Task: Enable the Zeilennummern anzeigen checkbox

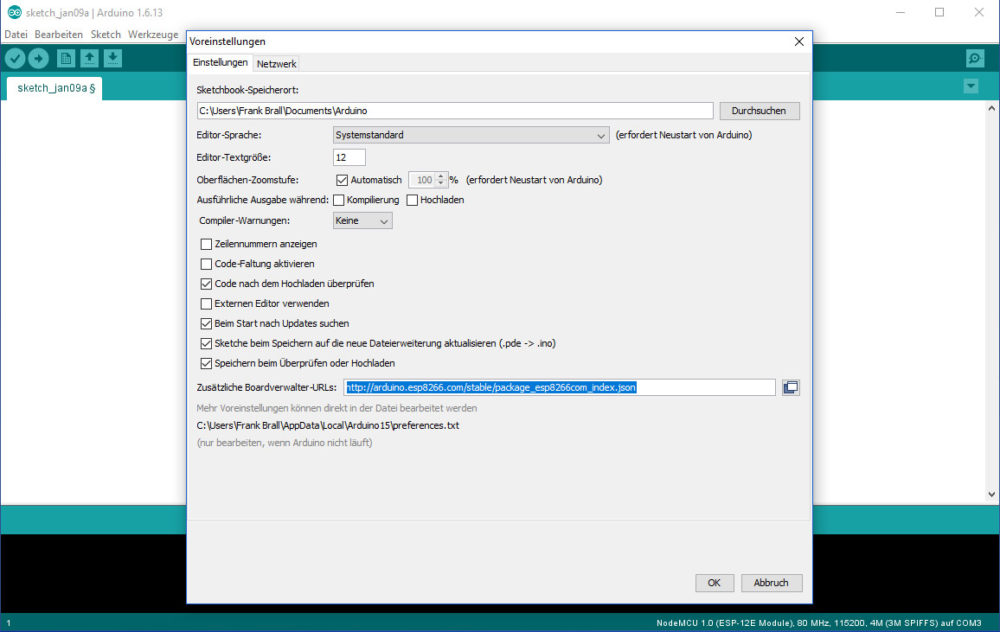Action: coord(206,243)
